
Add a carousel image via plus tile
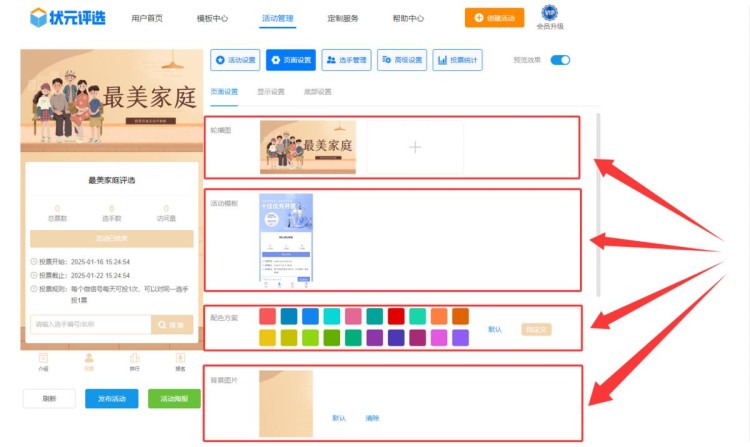(x=415, y=147)
